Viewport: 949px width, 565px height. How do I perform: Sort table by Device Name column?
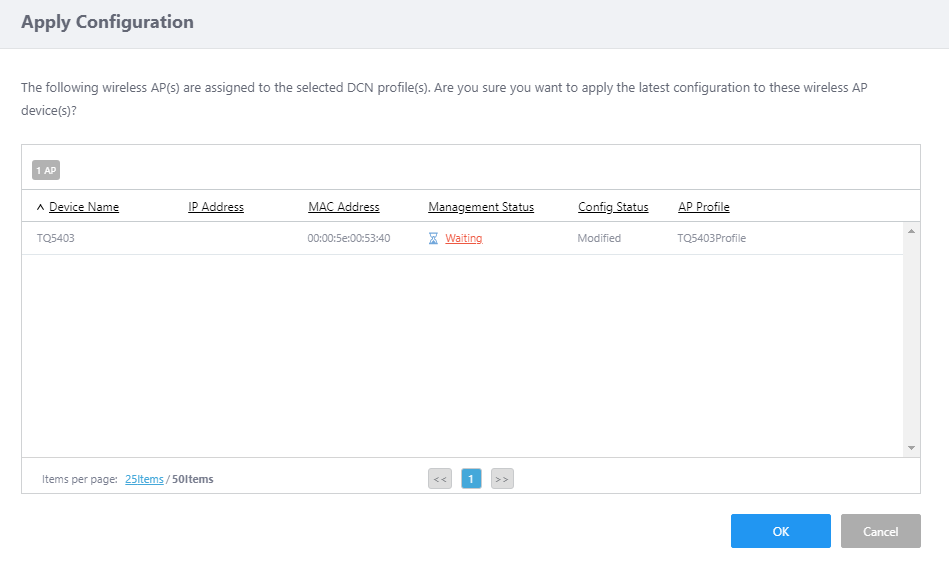coord(84,207)
